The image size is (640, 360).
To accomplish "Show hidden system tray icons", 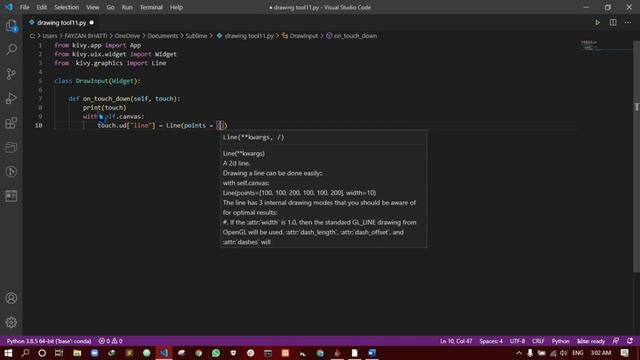I will [x=519, y=353].
